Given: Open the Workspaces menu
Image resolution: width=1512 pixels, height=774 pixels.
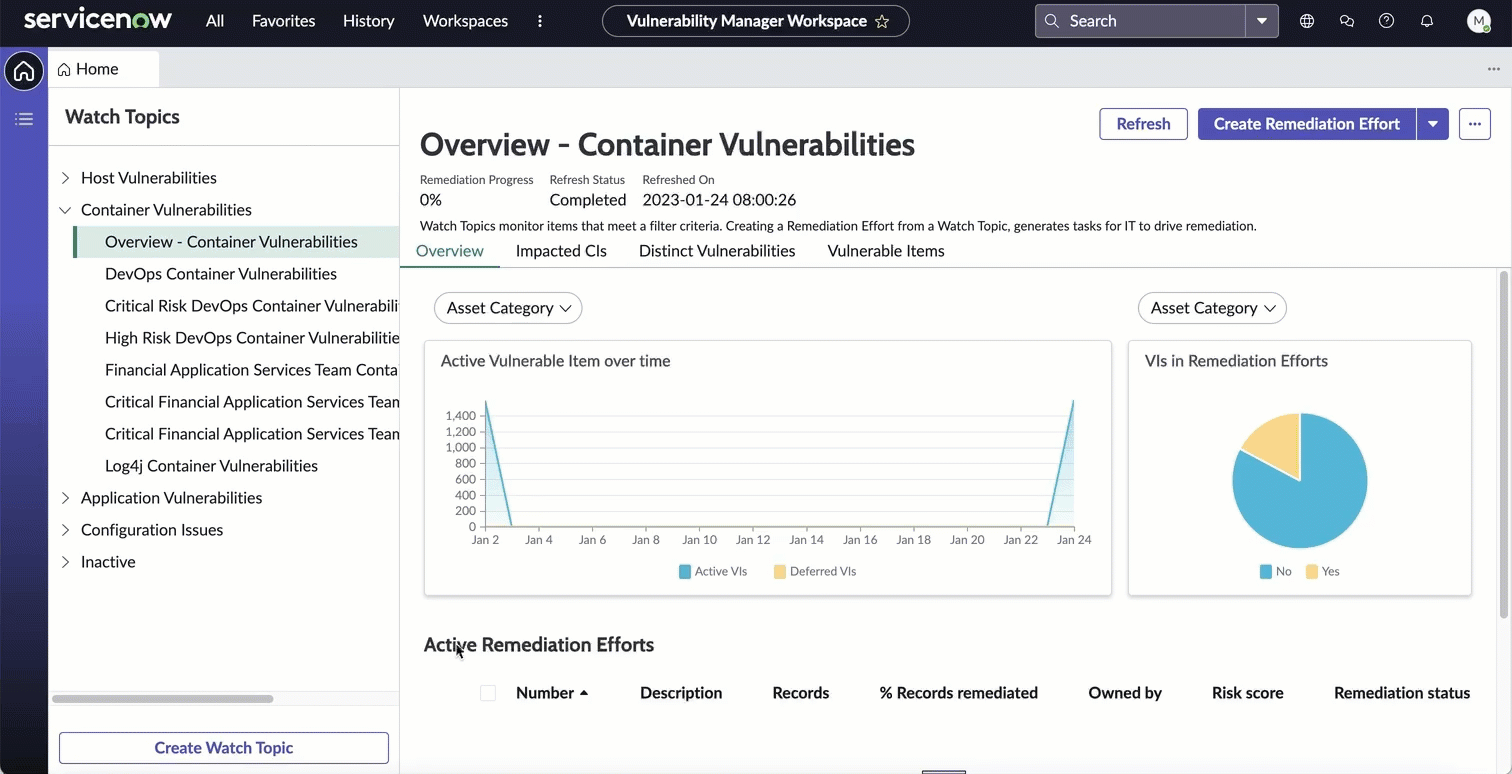Looking at the screenshot, I should pyautogui.click(x=465, y=21).
